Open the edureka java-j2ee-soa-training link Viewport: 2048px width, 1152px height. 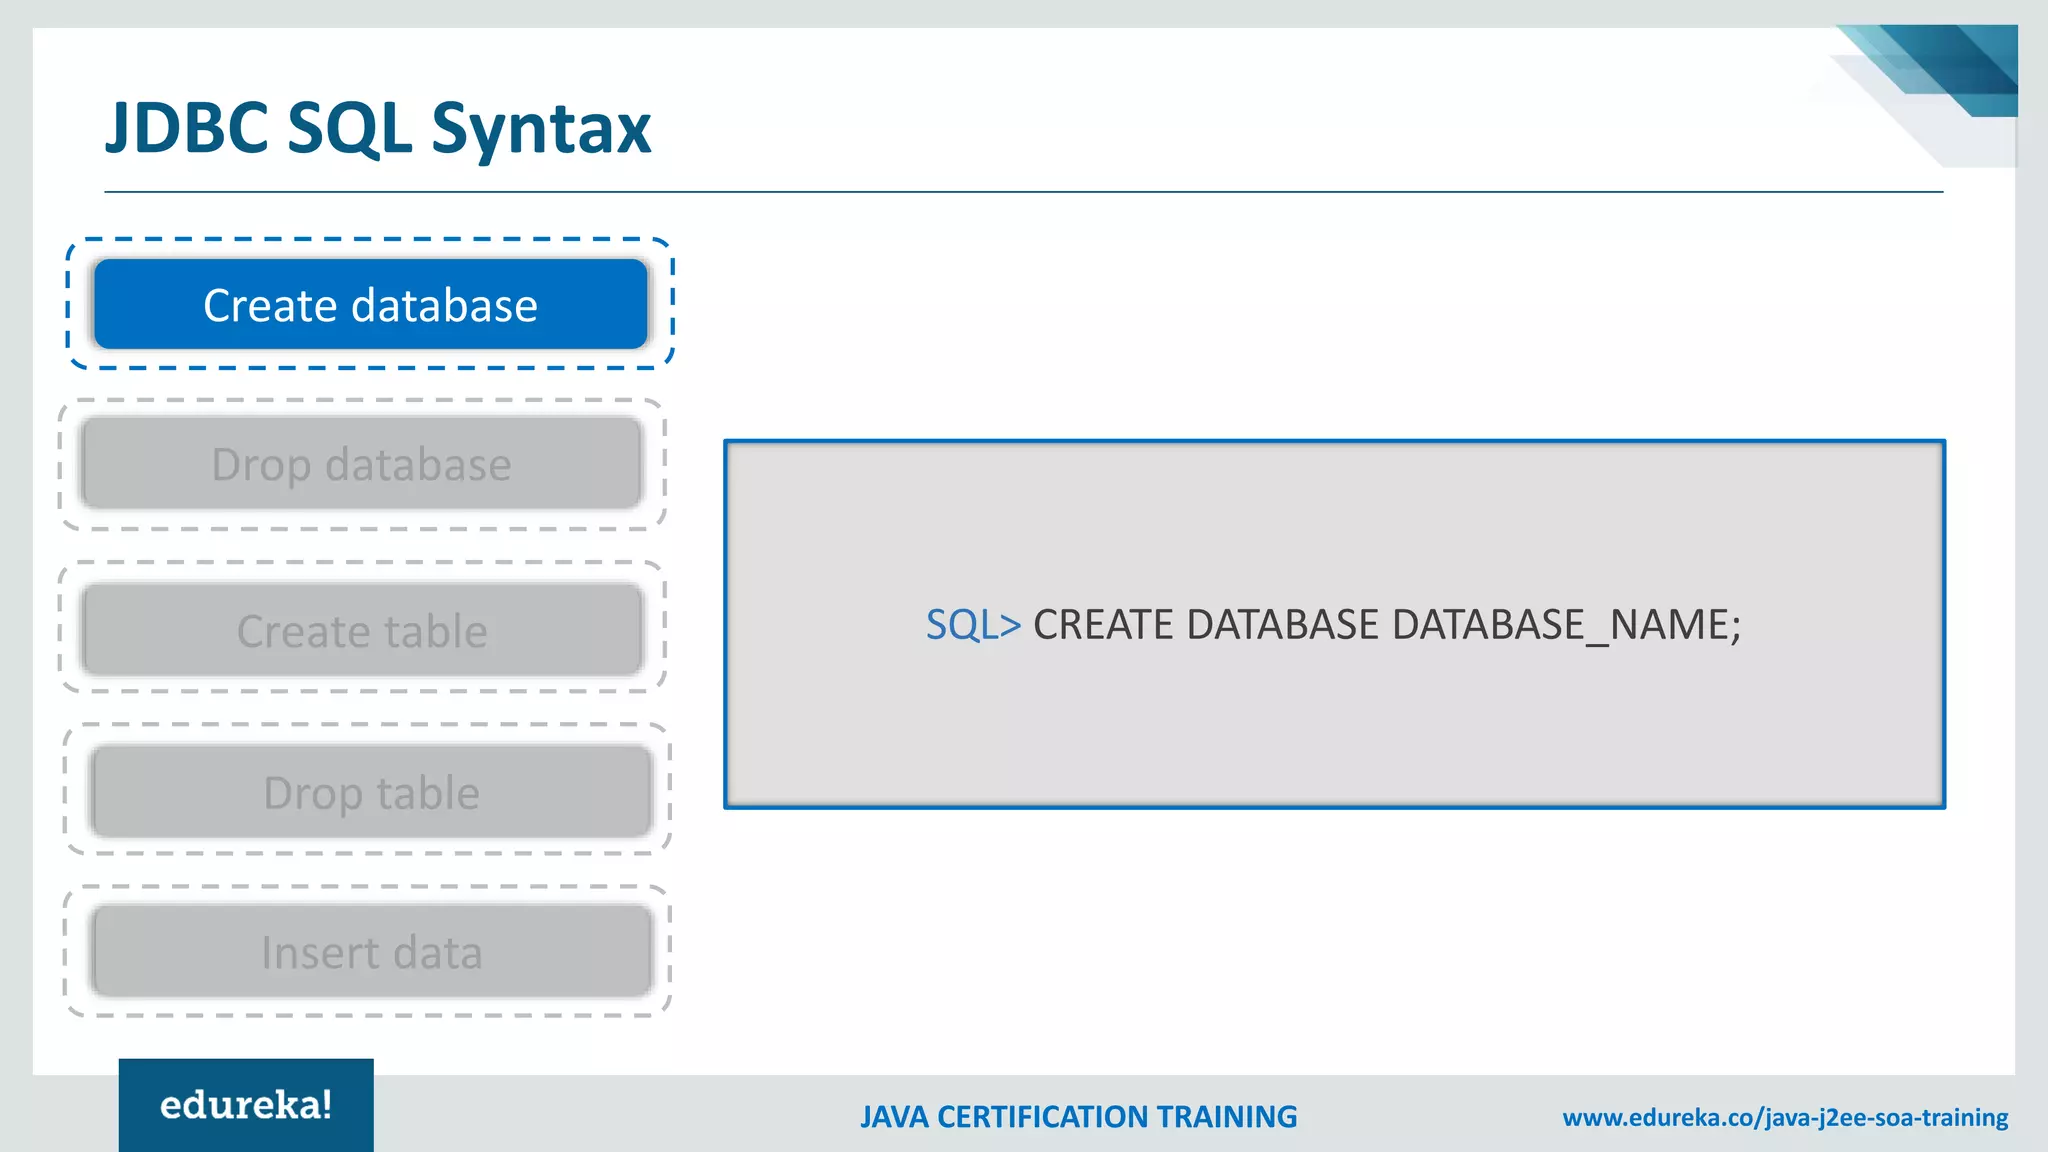(1785, 1117)
